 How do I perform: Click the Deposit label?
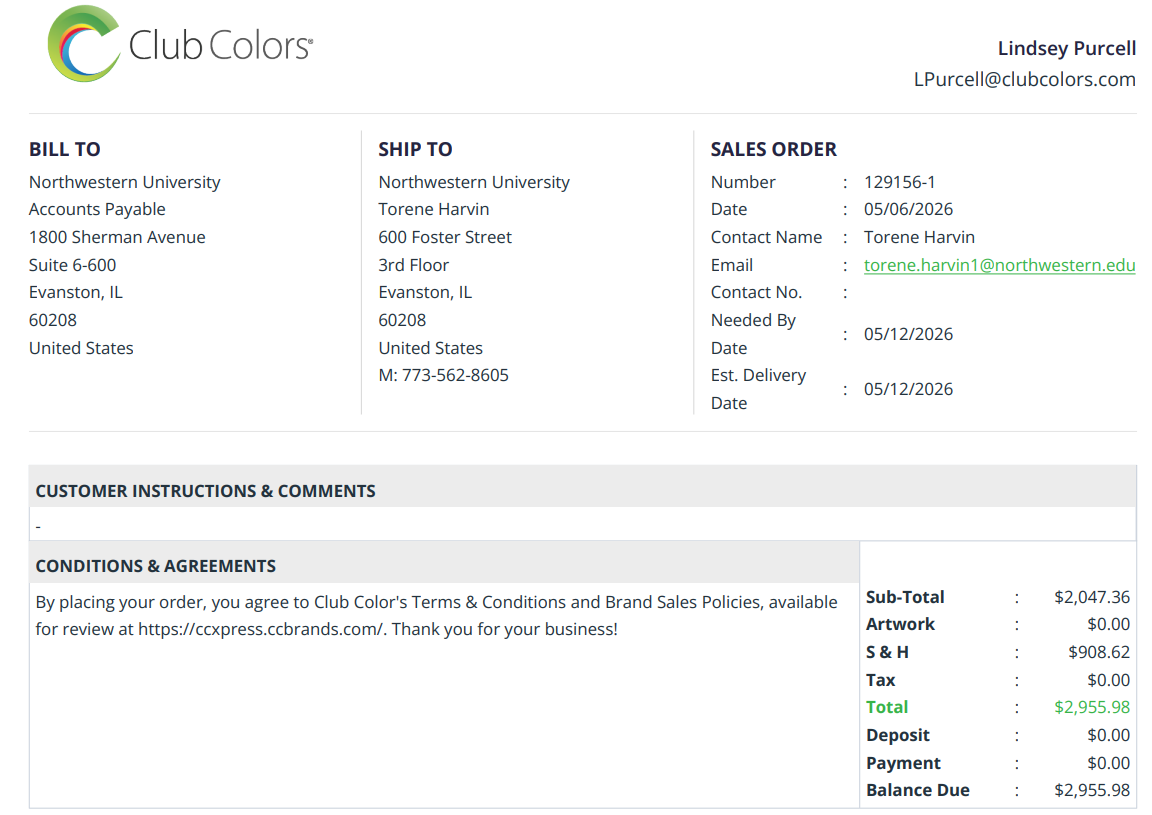tap(897, 735)
